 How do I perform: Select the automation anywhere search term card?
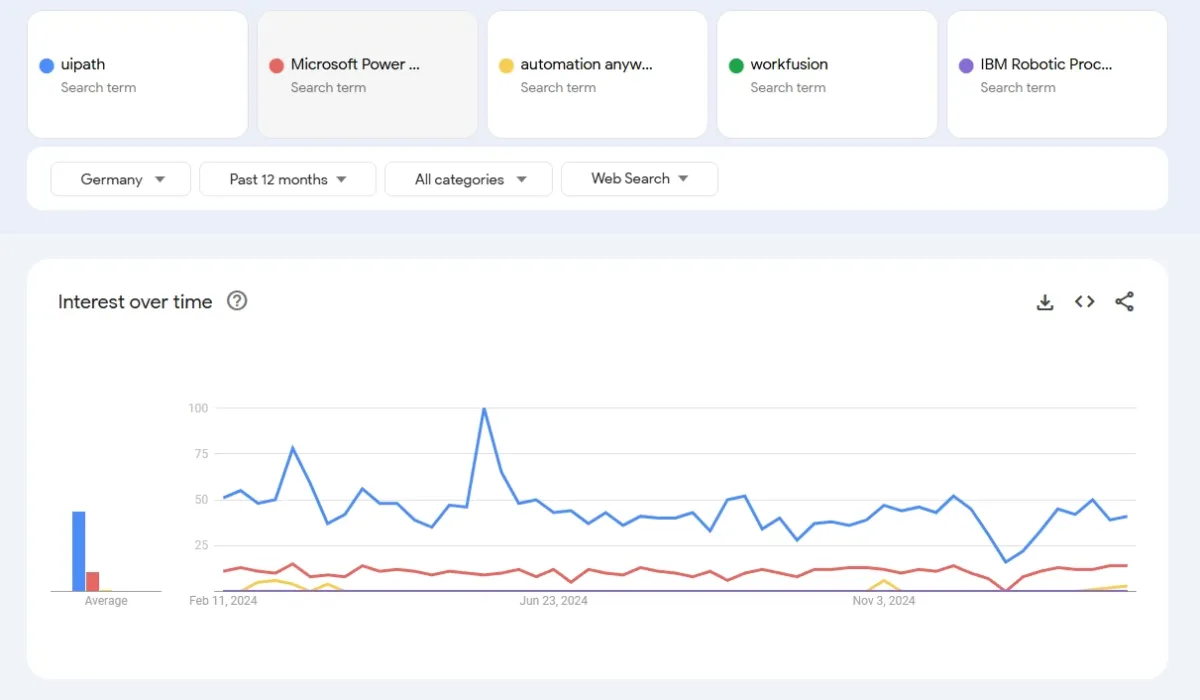pos(598,74)
